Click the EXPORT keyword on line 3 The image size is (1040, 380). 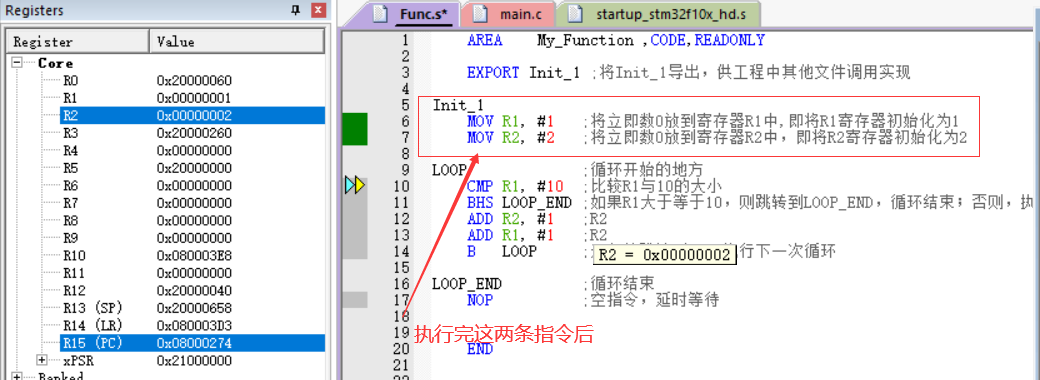tap(493, 73)
